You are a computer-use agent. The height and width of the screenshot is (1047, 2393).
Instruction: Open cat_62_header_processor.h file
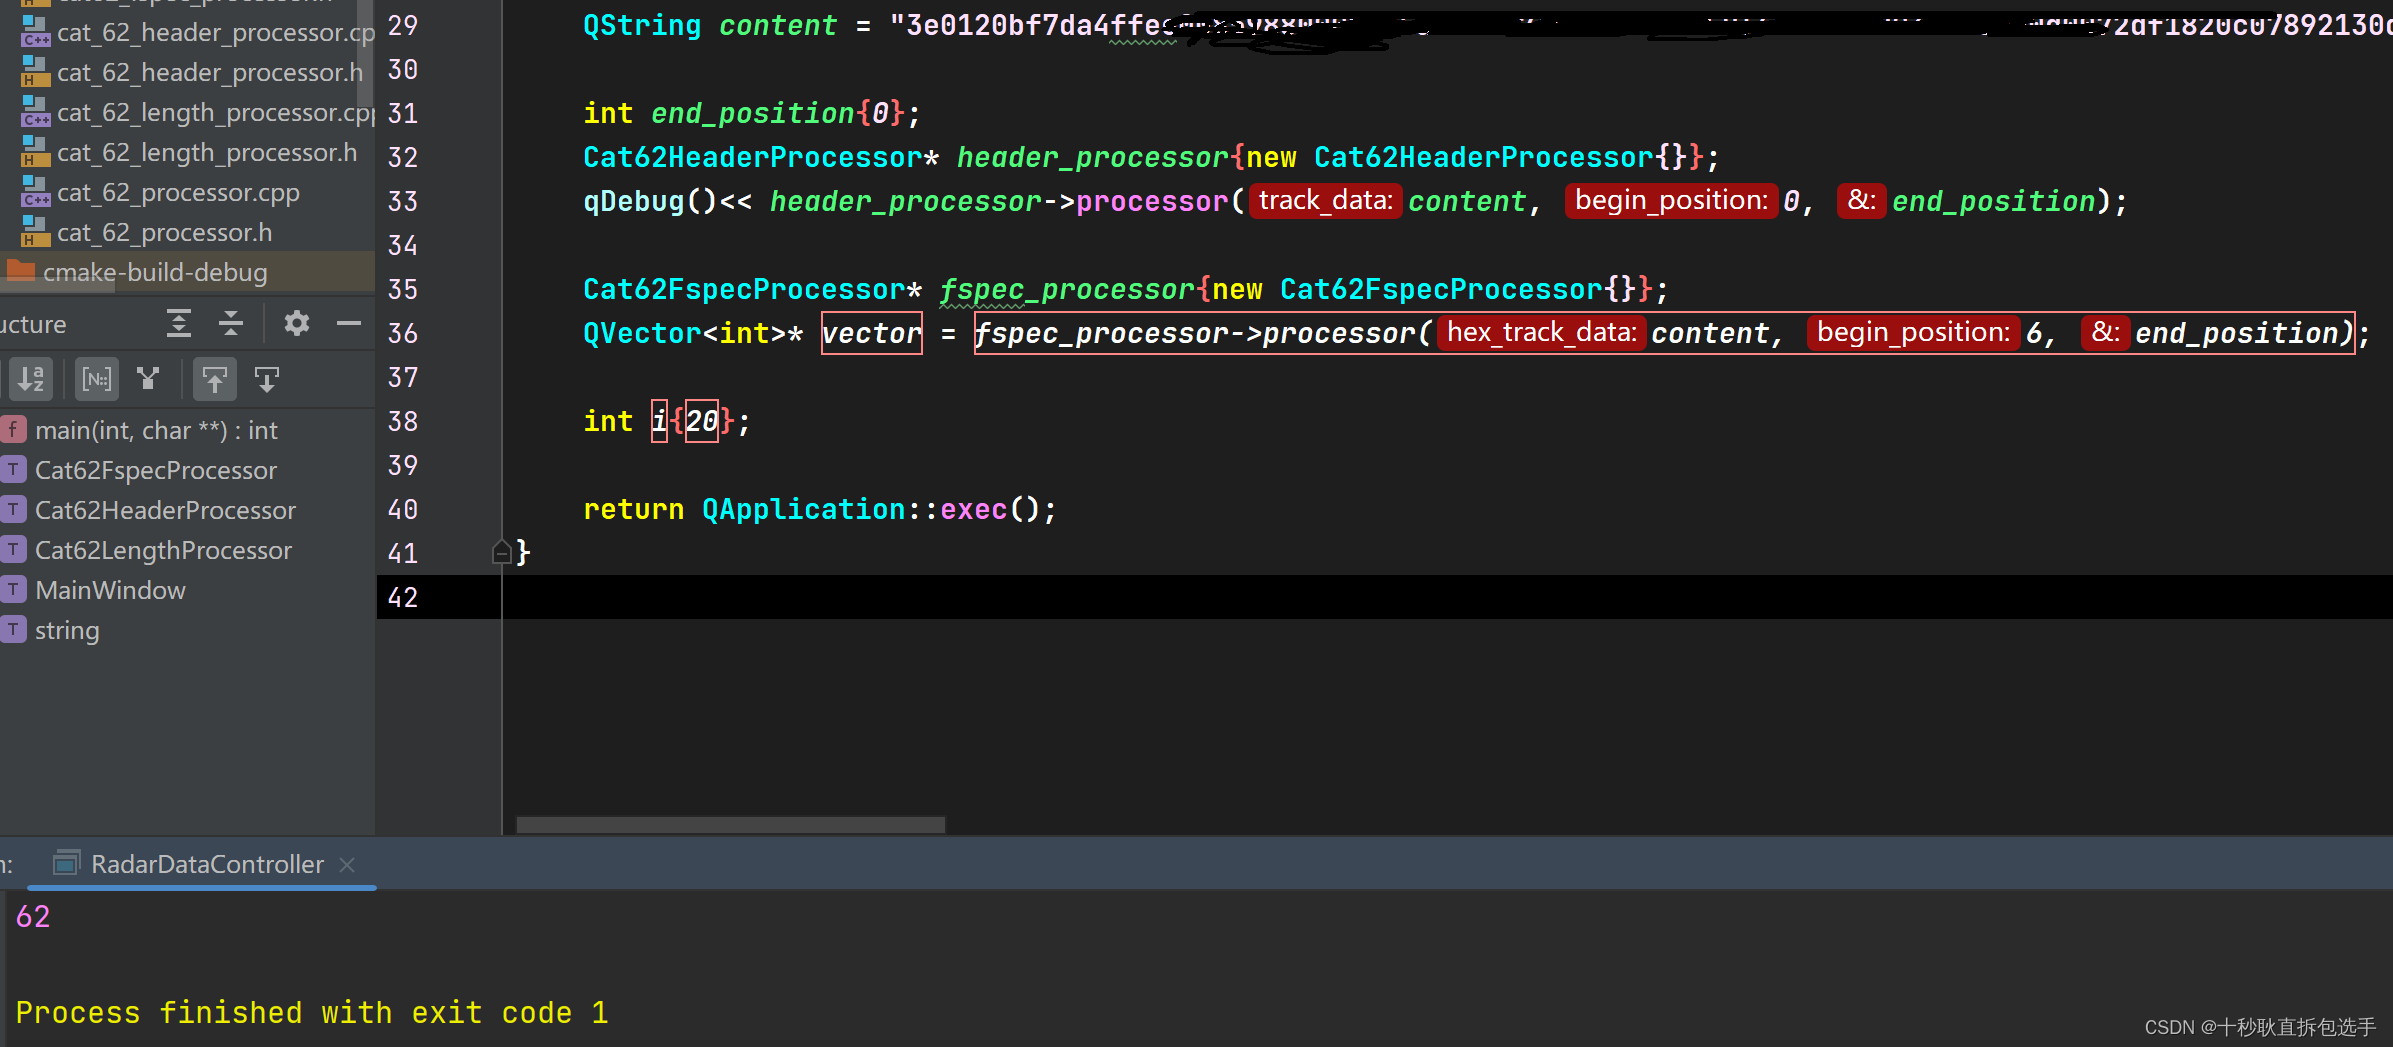click(x=210, y=73)
